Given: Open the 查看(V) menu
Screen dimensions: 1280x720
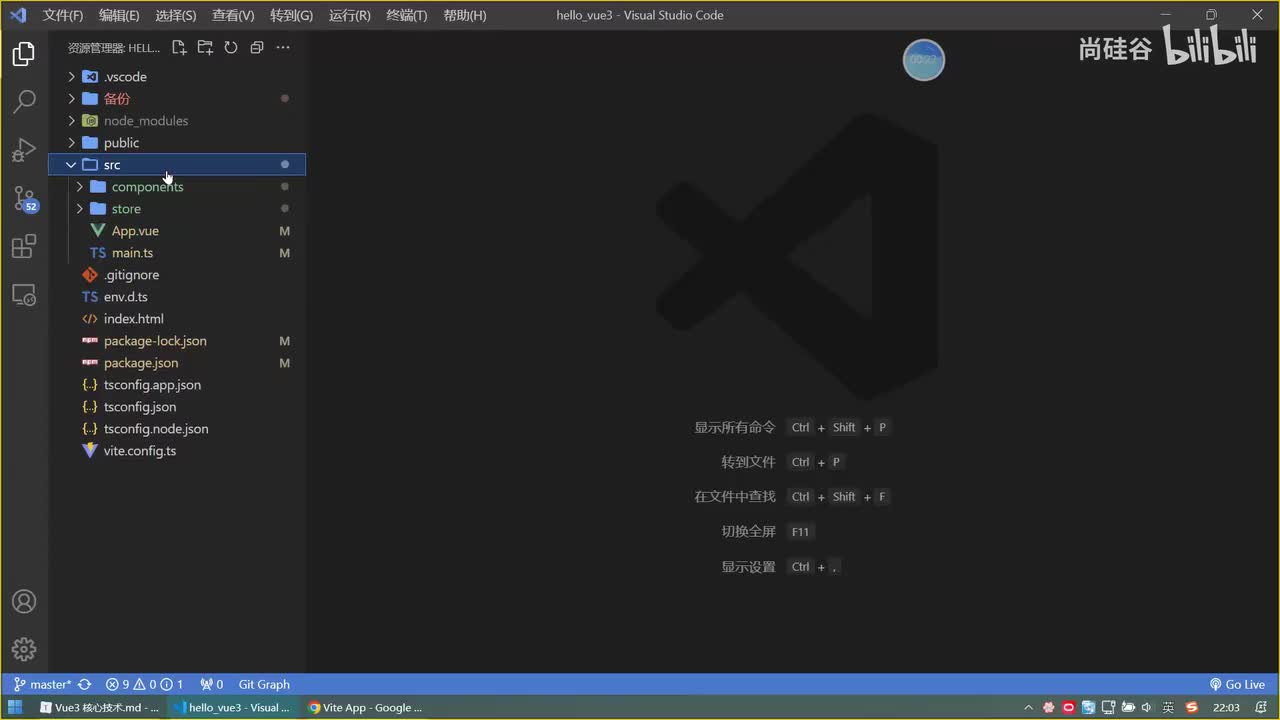Looking at the screenshot, I should 233,15.
